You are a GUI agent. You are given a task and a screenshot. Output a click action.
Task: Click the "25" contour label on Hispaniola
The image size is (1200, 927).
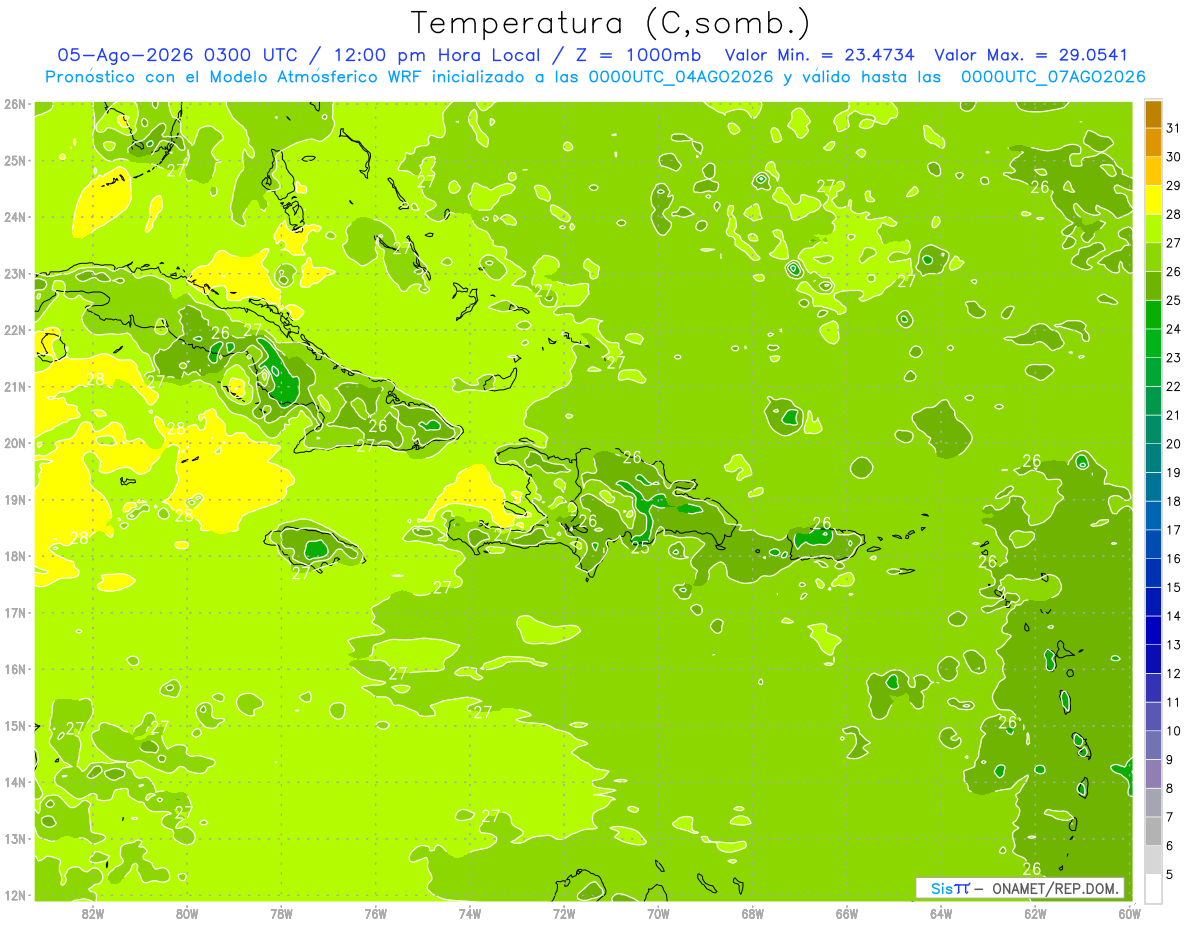click(x=640, y=547)
